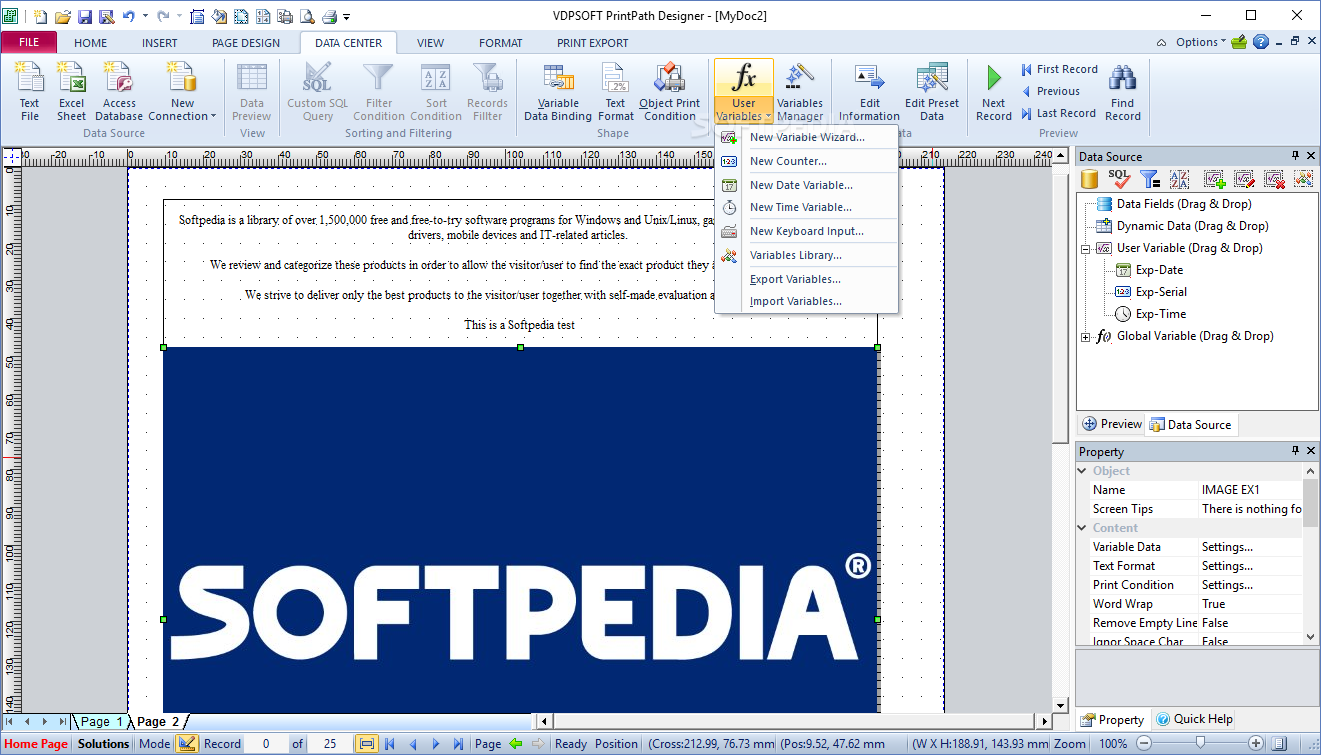Create a new document from quick access toolbar
Viewport: 1321px width, 755px height.
[40, 16]
